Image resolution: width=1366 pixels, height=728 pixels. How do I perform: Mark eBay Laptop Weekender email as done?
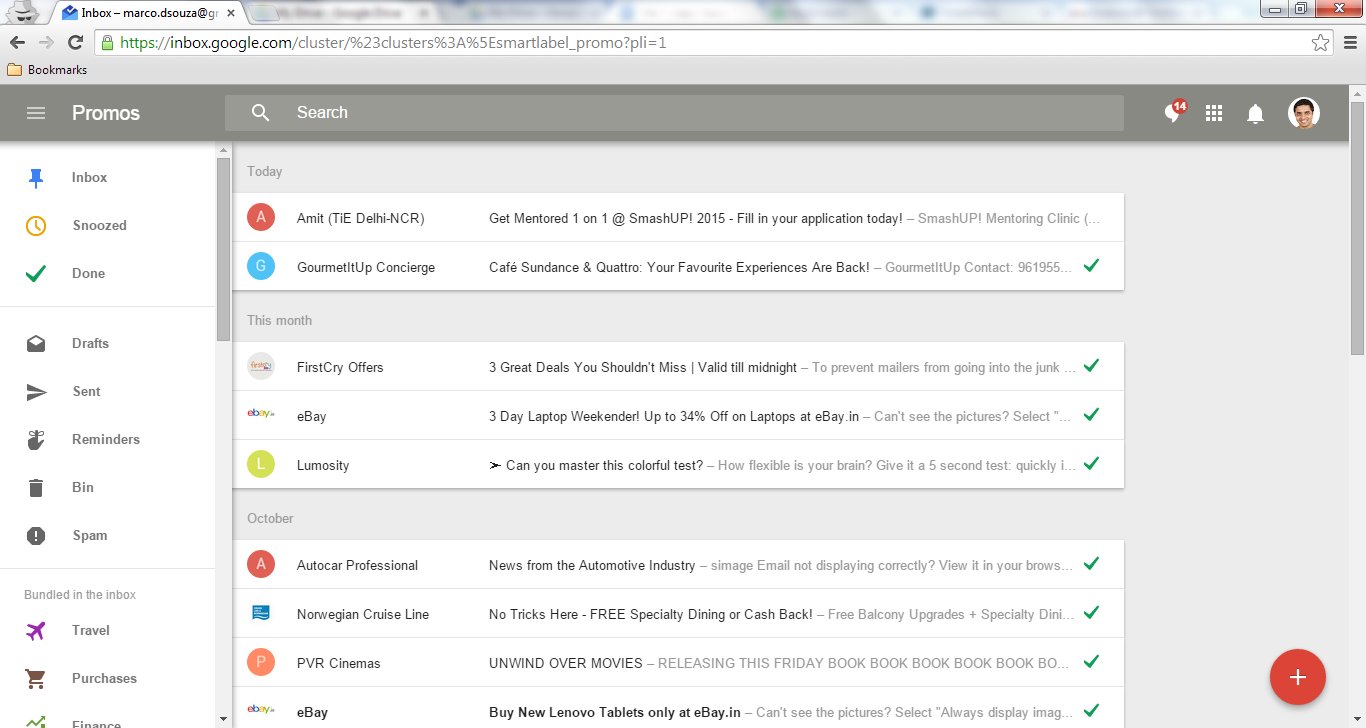tap(1091, 414)
